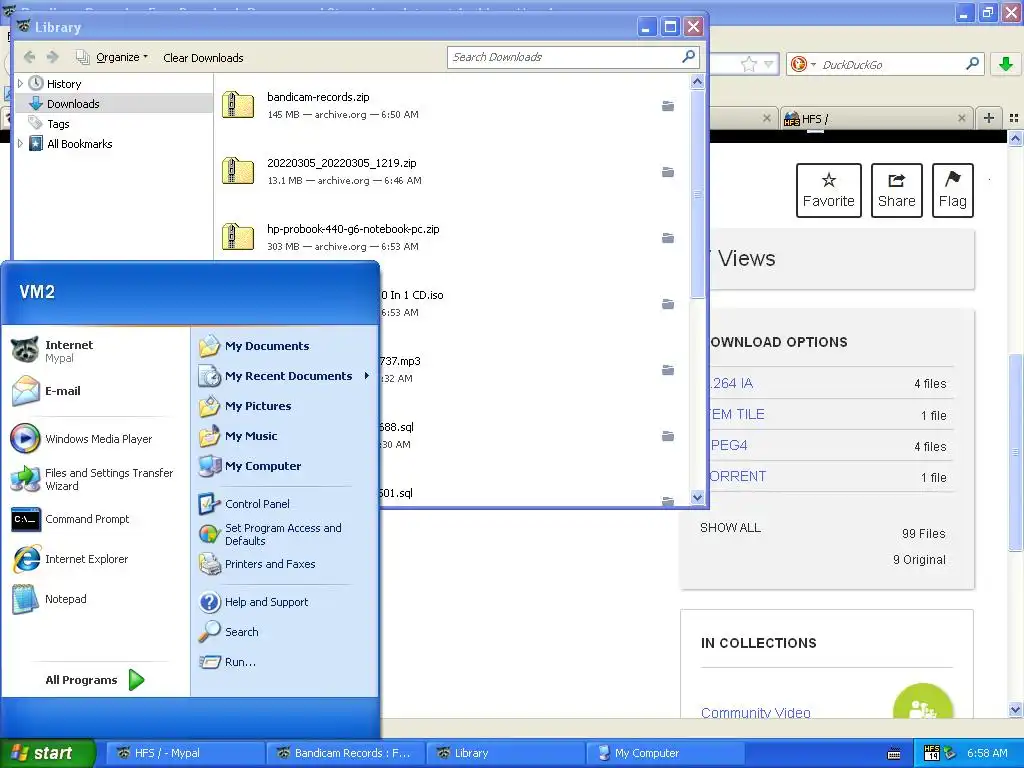Click SHOW ALL files link
1024x768 pixels.
[730, 528]
